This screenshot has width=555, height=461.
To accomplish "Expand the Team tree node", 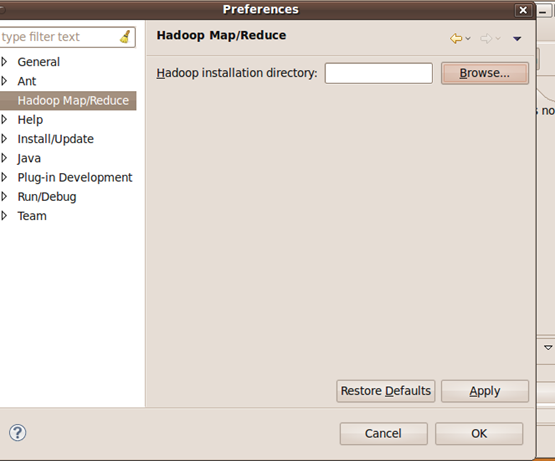I will point(4,216).
